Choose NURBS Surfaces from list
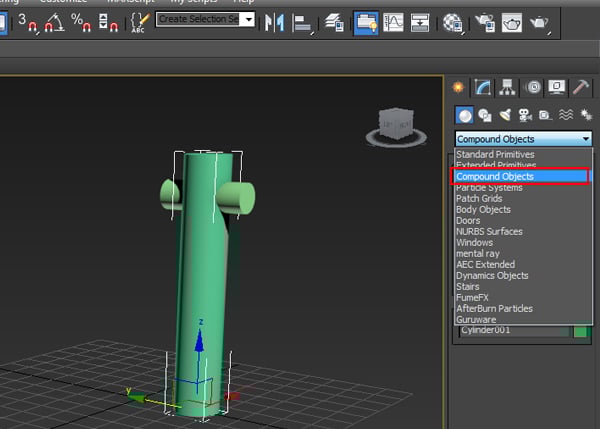This screenshot has height=429, width=600. pyautogui.click(x=523, y=232)
